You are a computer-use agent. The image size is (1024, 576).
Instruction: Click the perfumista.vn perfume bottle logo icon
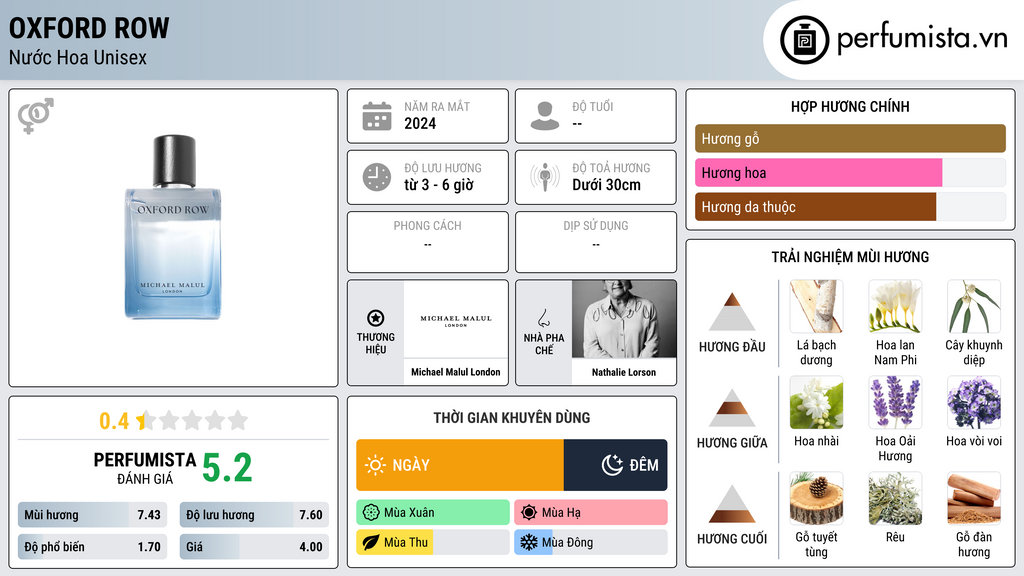804,40
